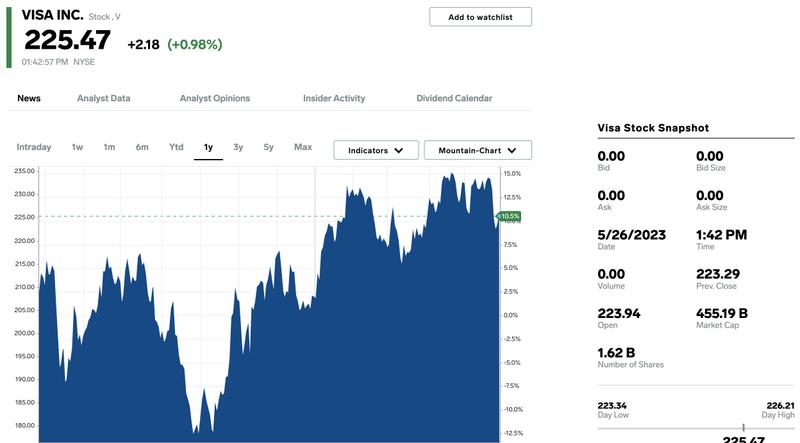
Task: Click the +2.18 price change value
Action: pyautogui.click(x=143, y=44)
